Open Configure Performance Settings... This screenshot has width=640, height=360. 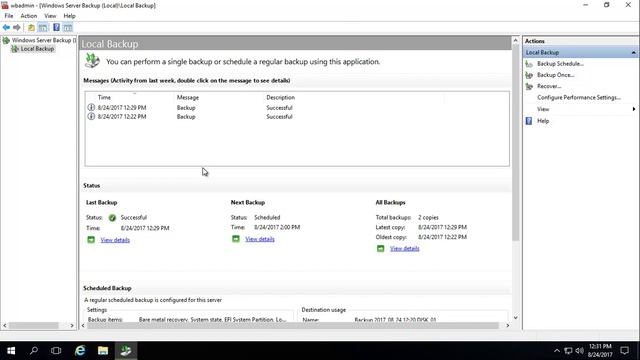pos(579,98)
